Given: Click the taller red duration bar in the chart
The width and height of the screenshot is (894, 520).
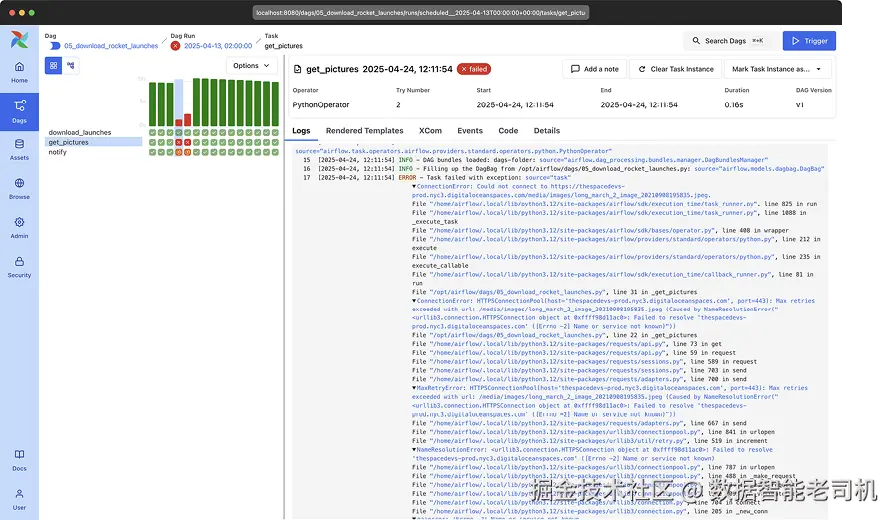Looking at the screenshot, I should pos(188,120).
